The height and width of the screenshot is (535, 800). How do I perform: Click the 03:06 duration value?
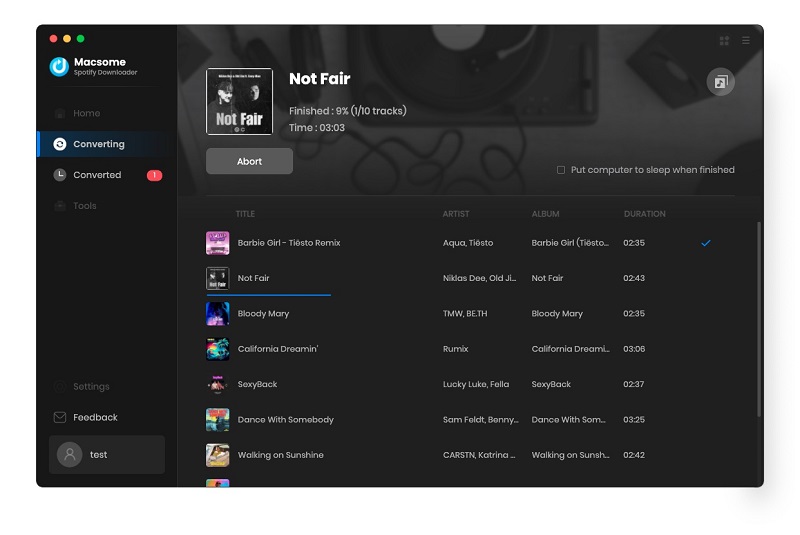click(x=634, y=349)
